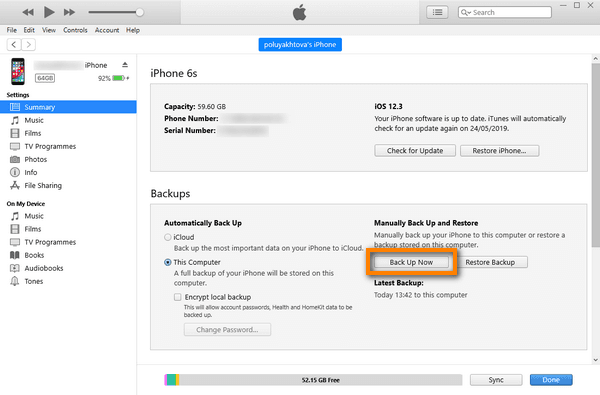
Task: Click the Back Up Now button
Action: click(x=411, y=262)
